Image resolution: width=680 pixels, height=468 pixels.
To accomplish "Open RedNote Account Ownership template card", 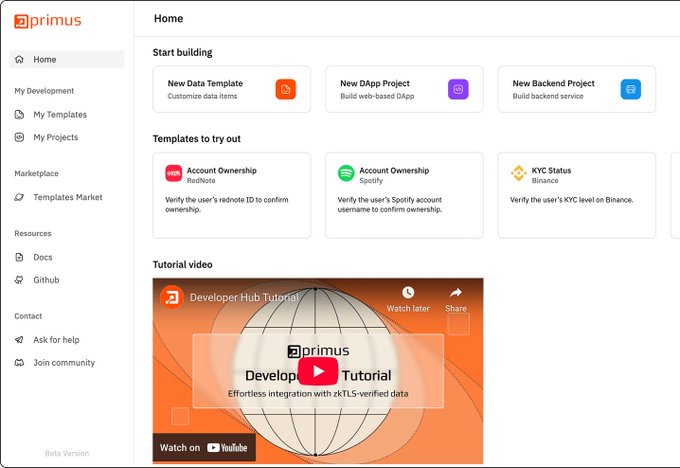I will pos(232,195).
